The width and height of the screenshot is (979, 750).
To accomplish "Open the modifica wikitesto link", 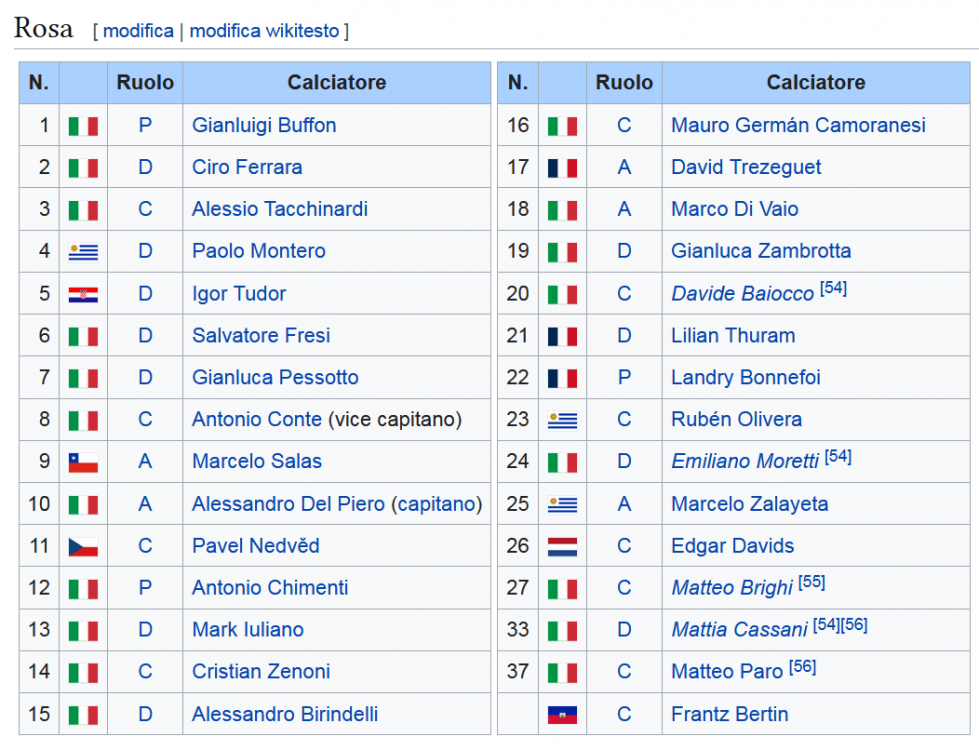I will 264,31.
